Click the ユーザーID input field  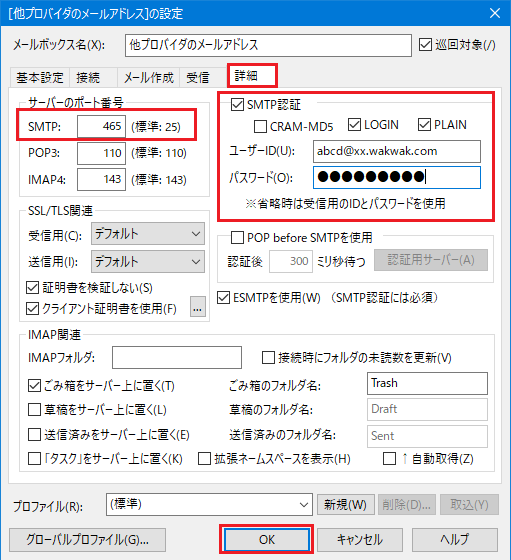(397, 151)
